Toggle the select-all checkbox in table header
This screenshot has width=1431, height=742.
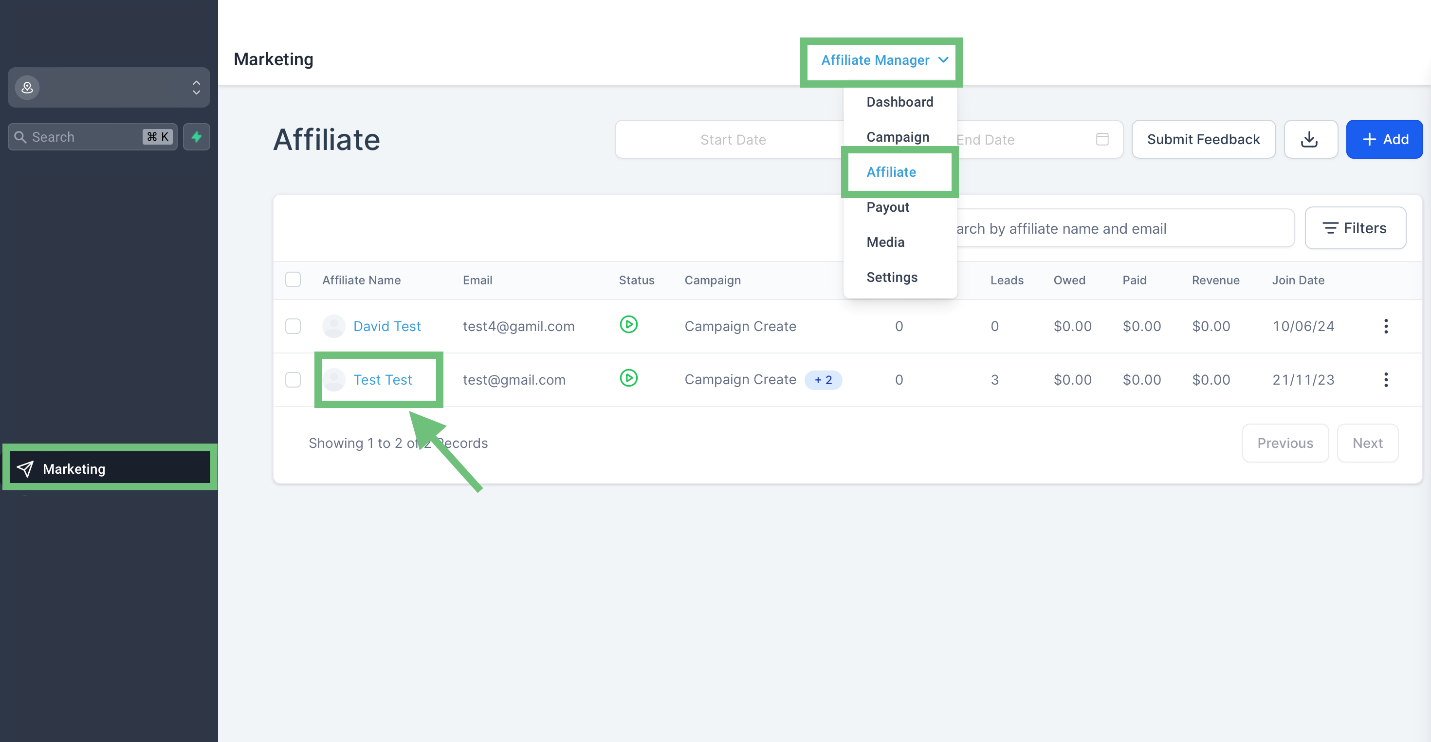point(293,280)
